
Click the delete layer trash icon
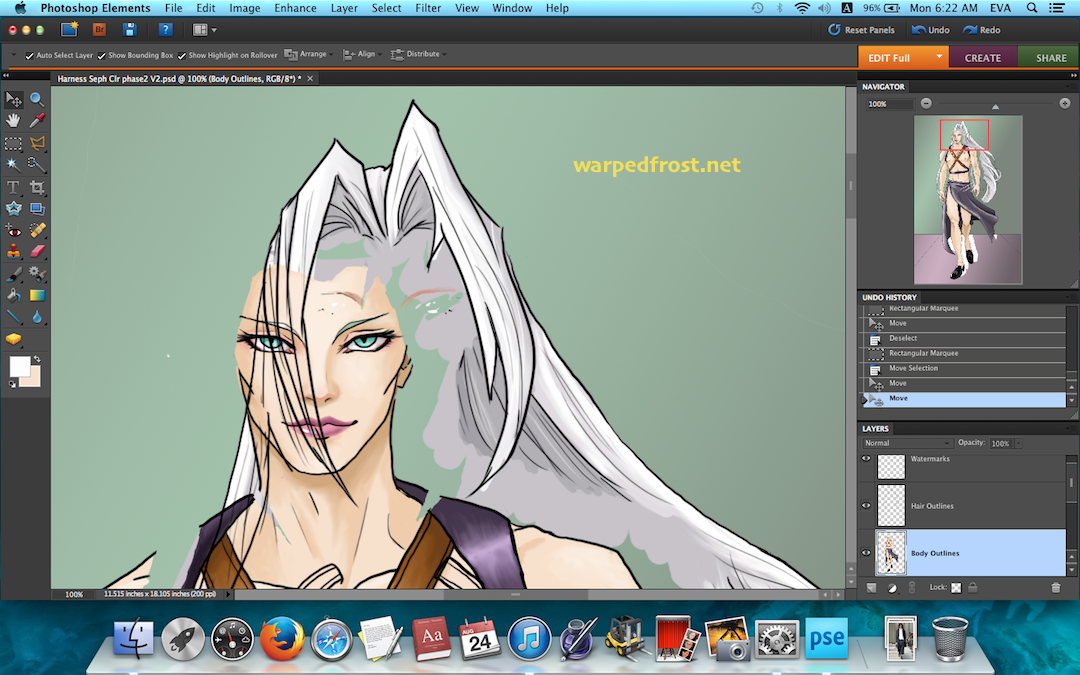1055,588
